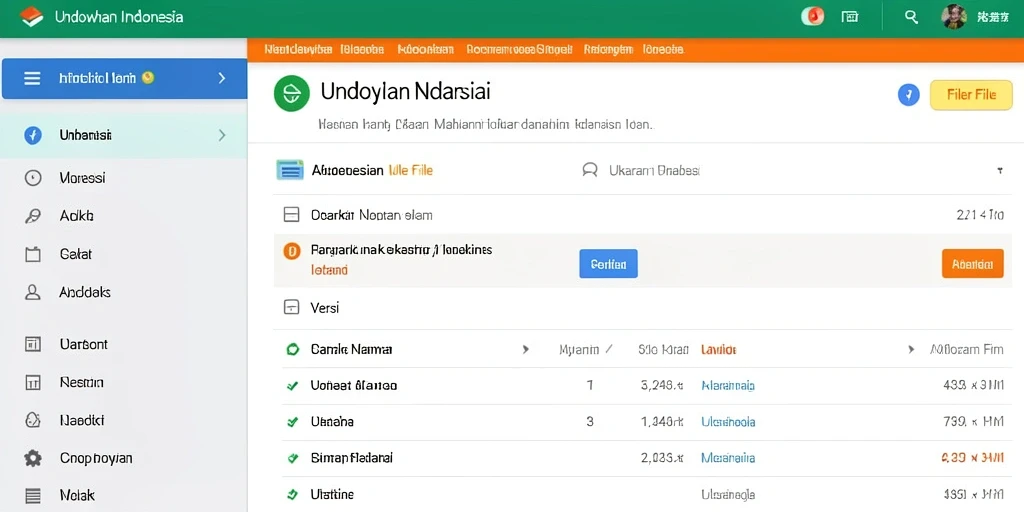The height and width of the screenshot is (512, 1024).
Task: Click the Sto Kran column header
Action: [x=663, y=349]
